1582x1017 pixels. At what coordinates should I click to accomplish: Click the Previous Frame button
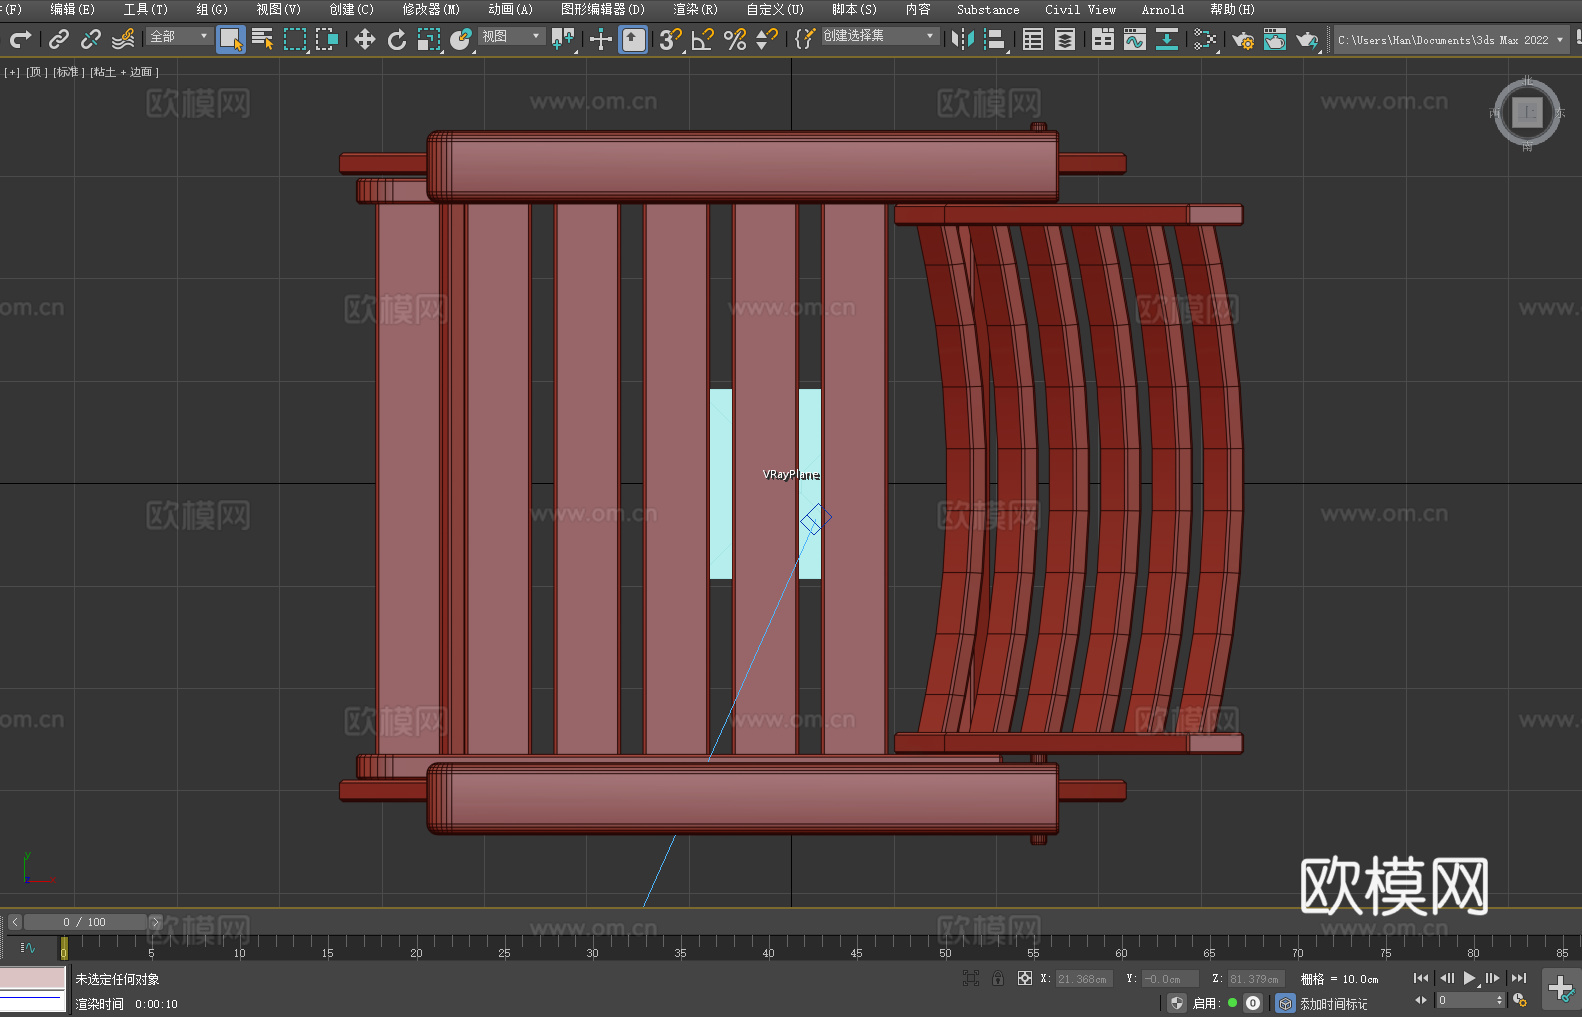click(1446, 978)
